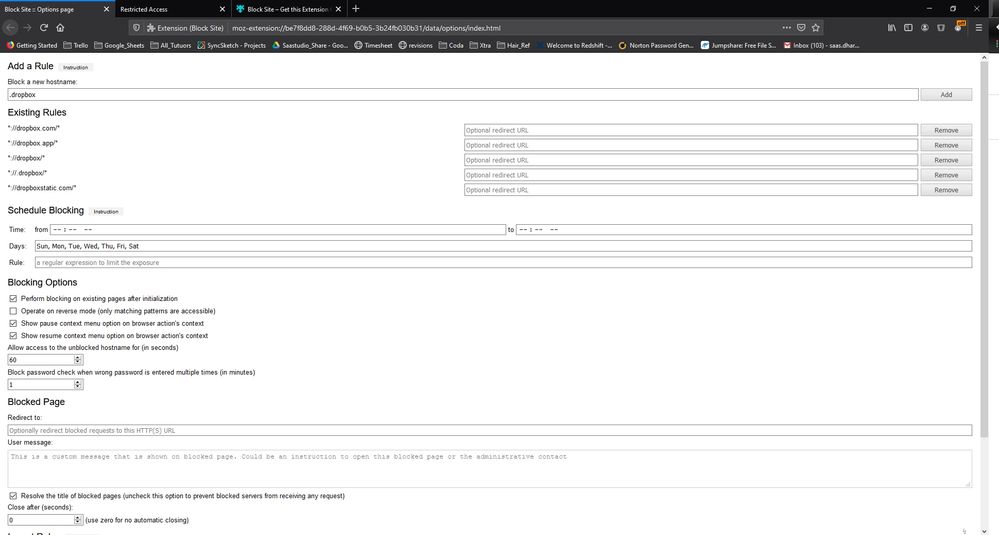Open Norton Password Generator bookmark
The width and height of the screenshot is (999, 535).
(656, 45)
